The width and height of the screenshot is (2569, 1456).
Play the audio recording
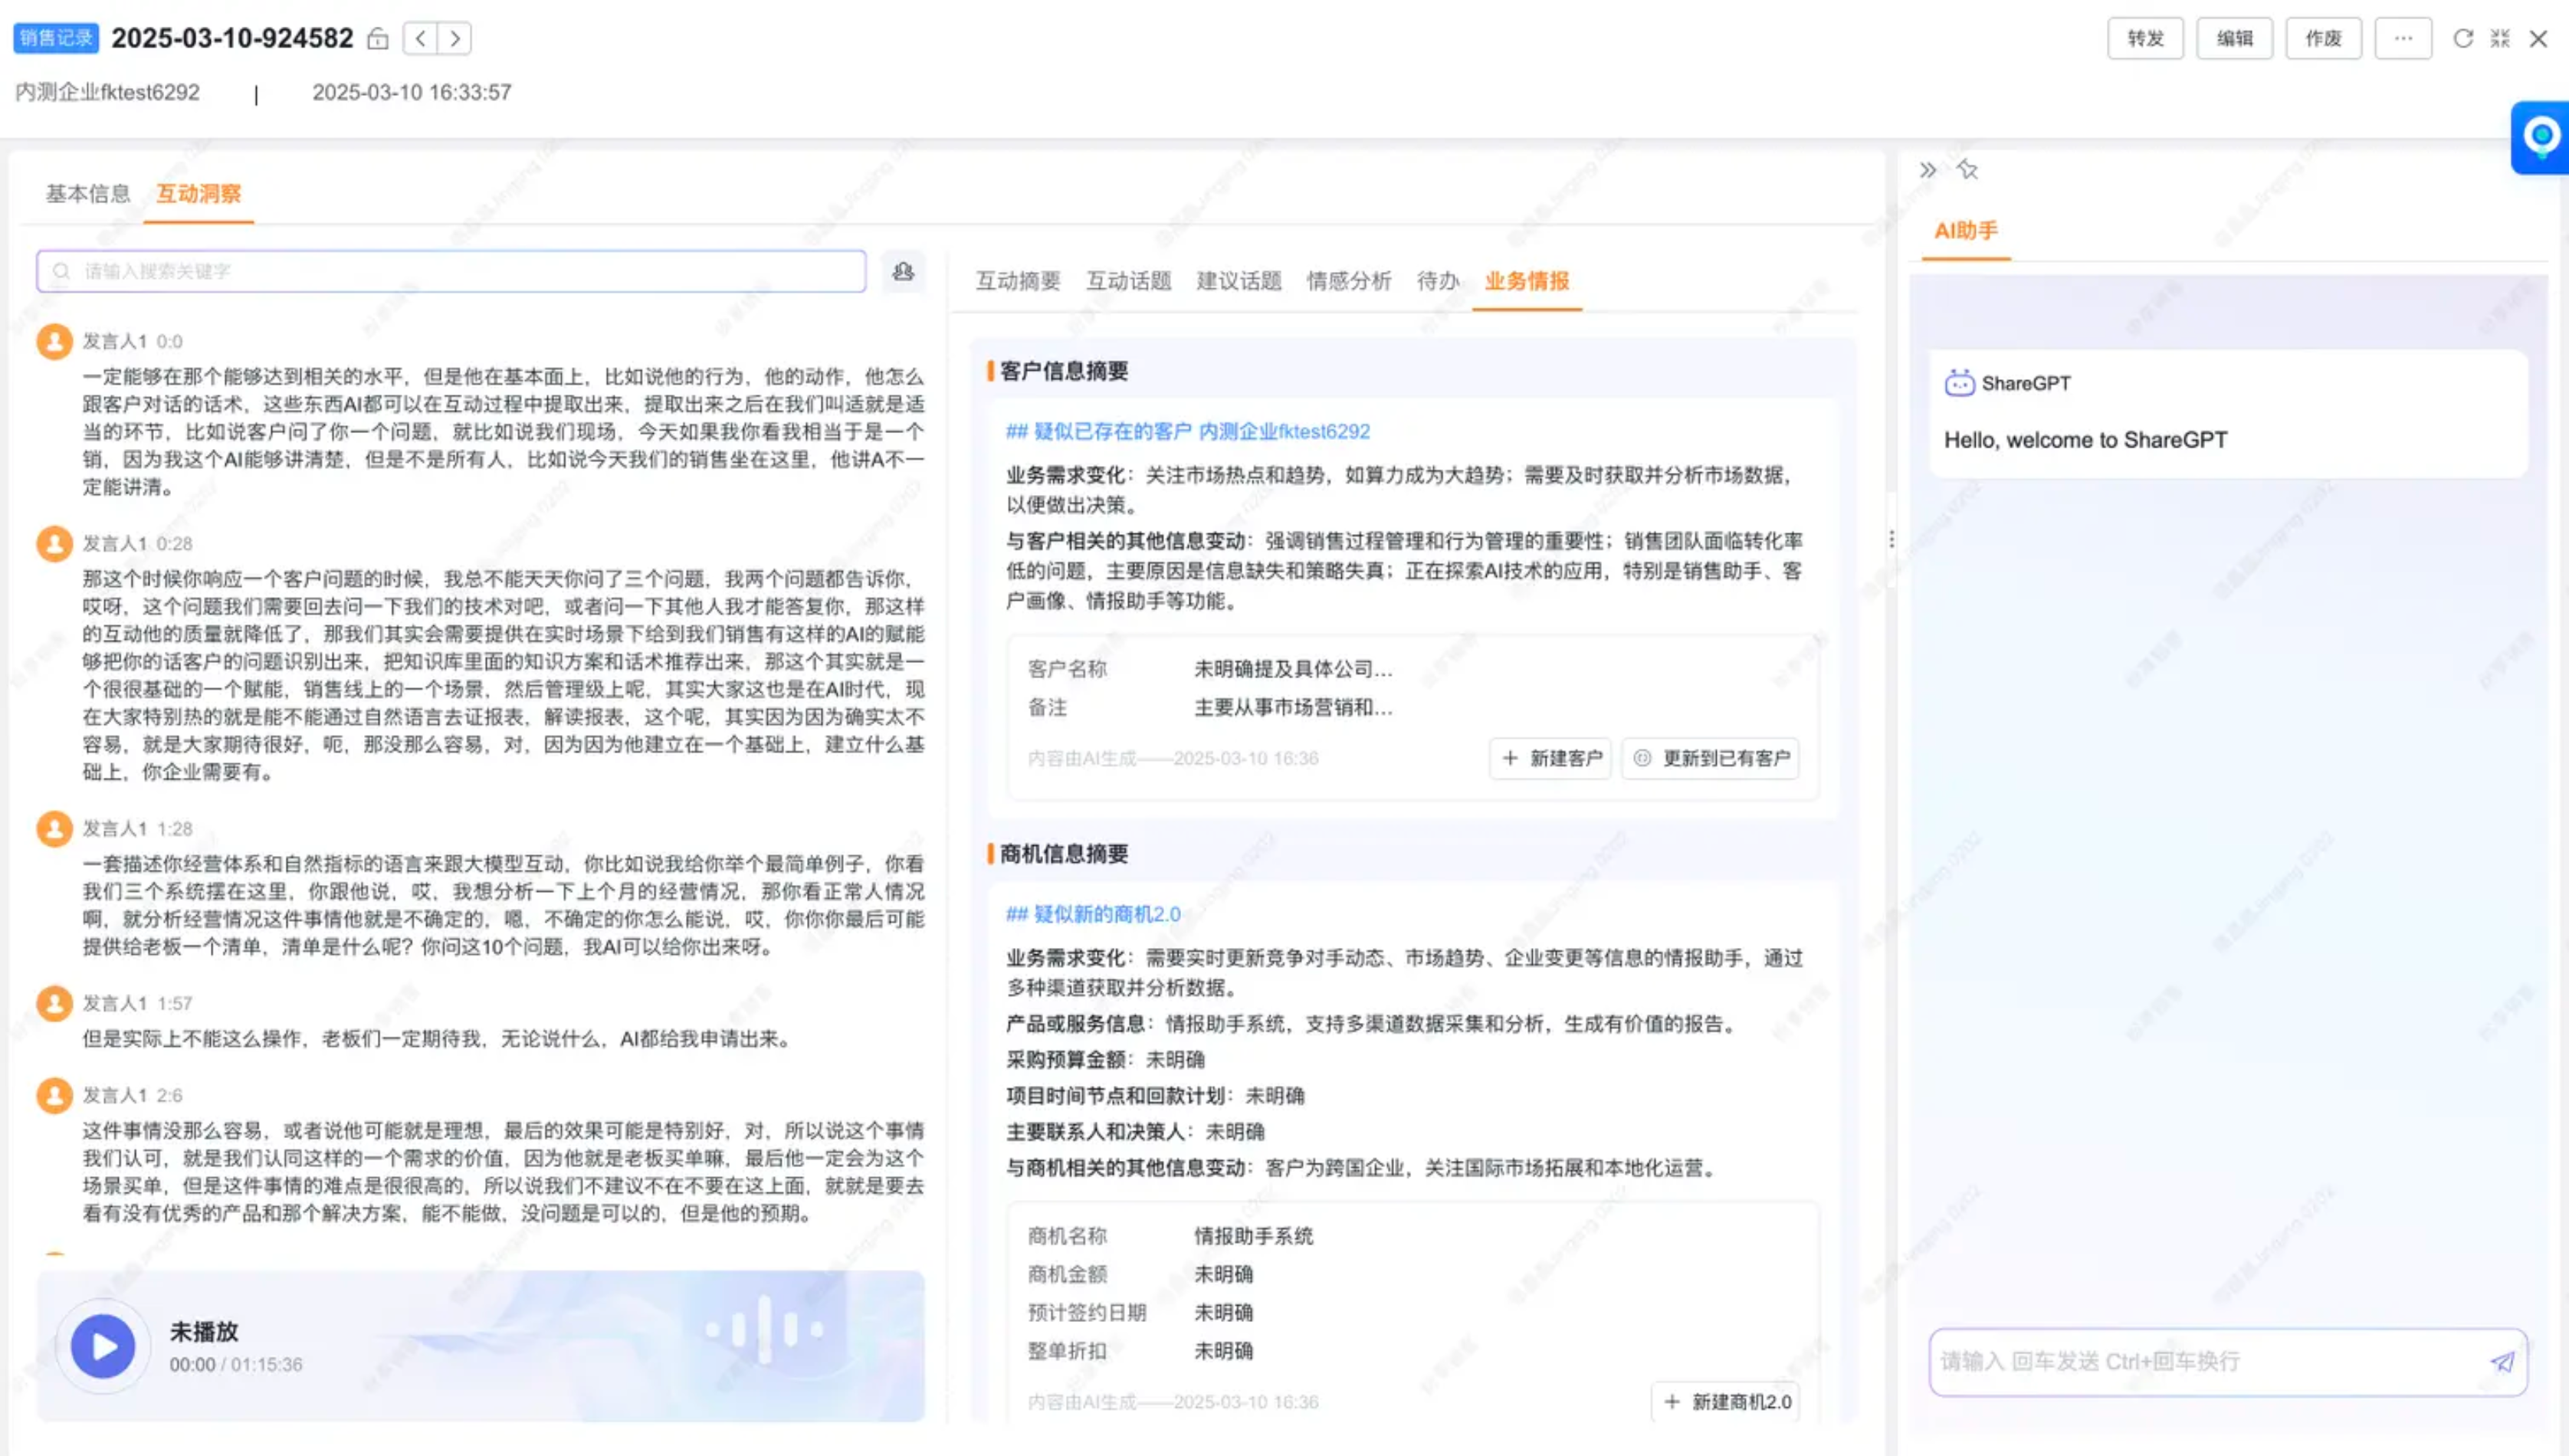103,1346
